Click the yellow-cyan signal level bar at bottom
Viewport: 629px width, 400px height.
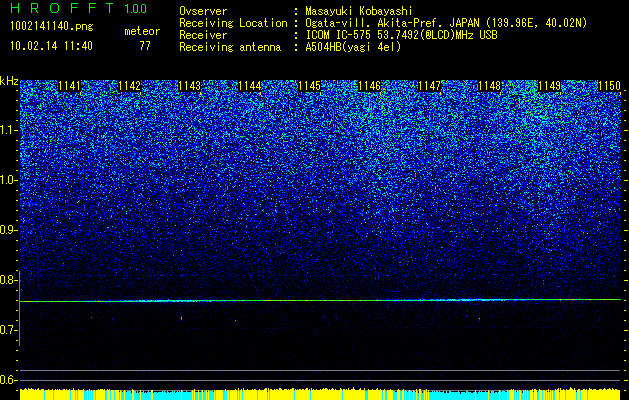(320, 394)
